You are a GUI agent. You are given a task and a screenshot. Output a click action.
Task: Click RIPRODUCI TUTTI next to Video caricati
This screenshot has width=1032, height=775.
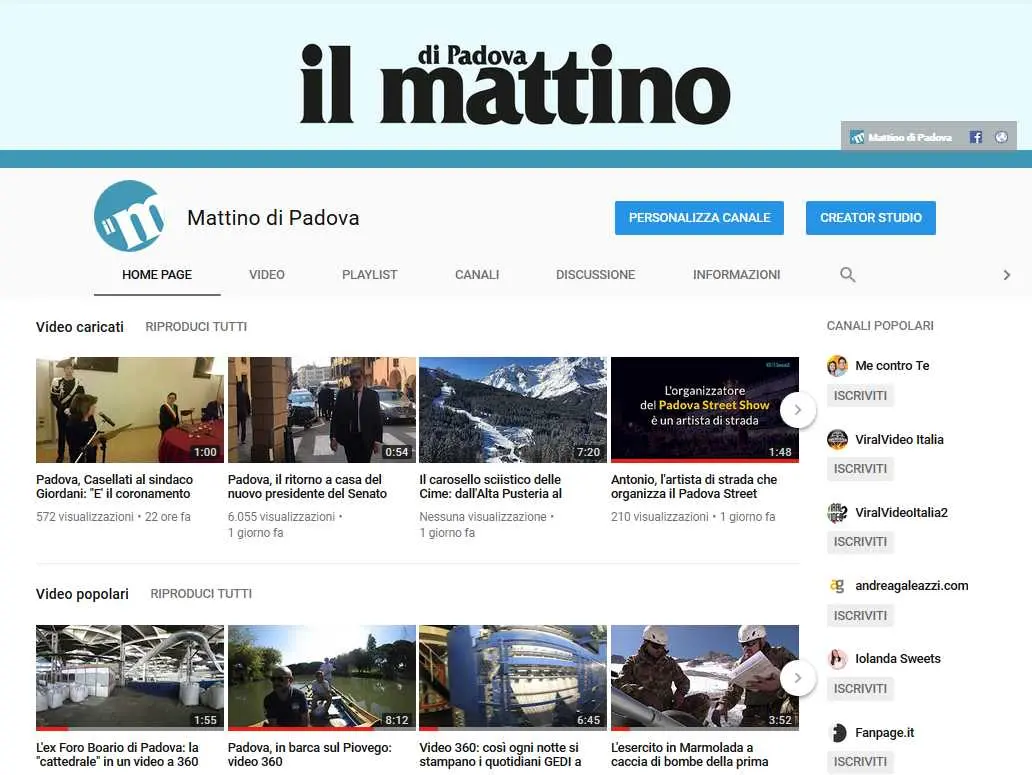[196, 326]
